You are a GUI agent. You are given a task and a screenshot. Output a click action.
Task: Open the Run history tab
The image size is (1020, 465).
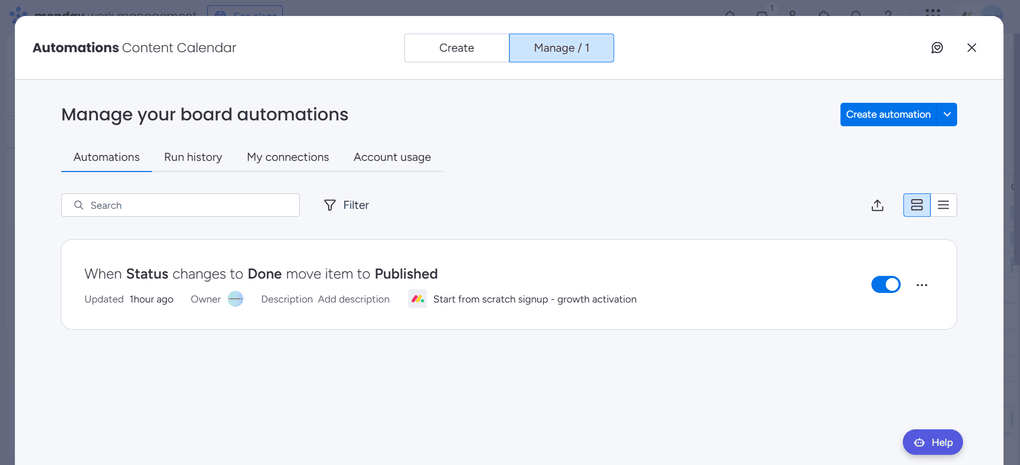[193, 157]
